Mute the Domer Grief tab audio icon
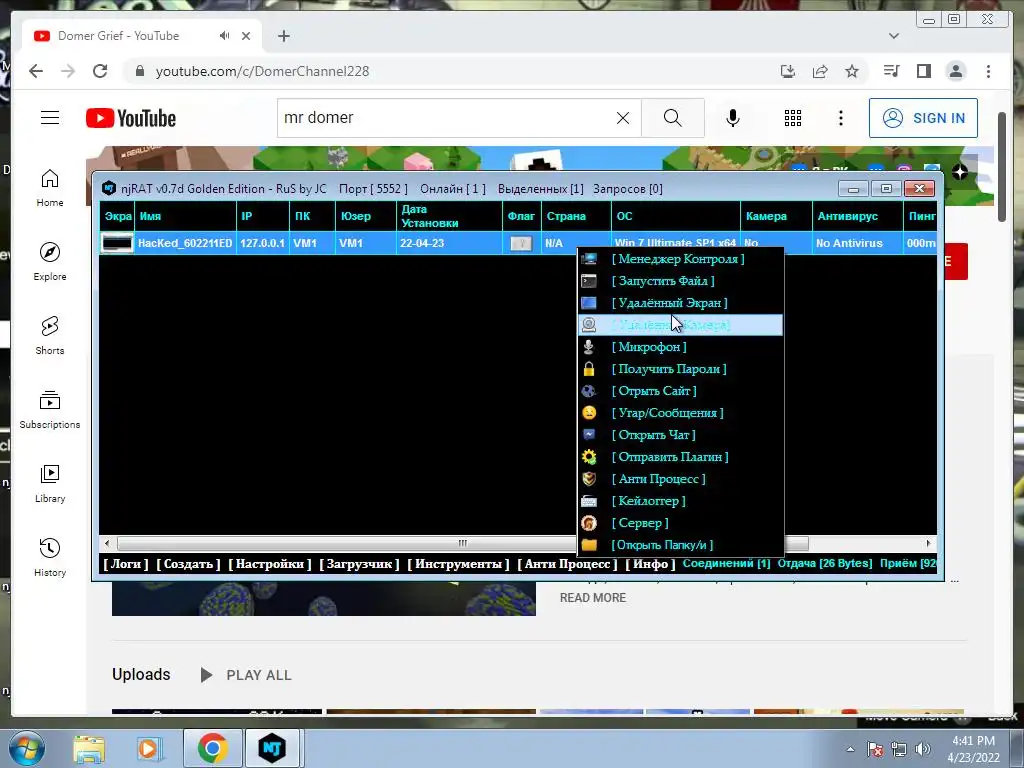Image resolution: width=1024 pixels, height=768 pixels. pyautogui.click(x=225, y=36)
